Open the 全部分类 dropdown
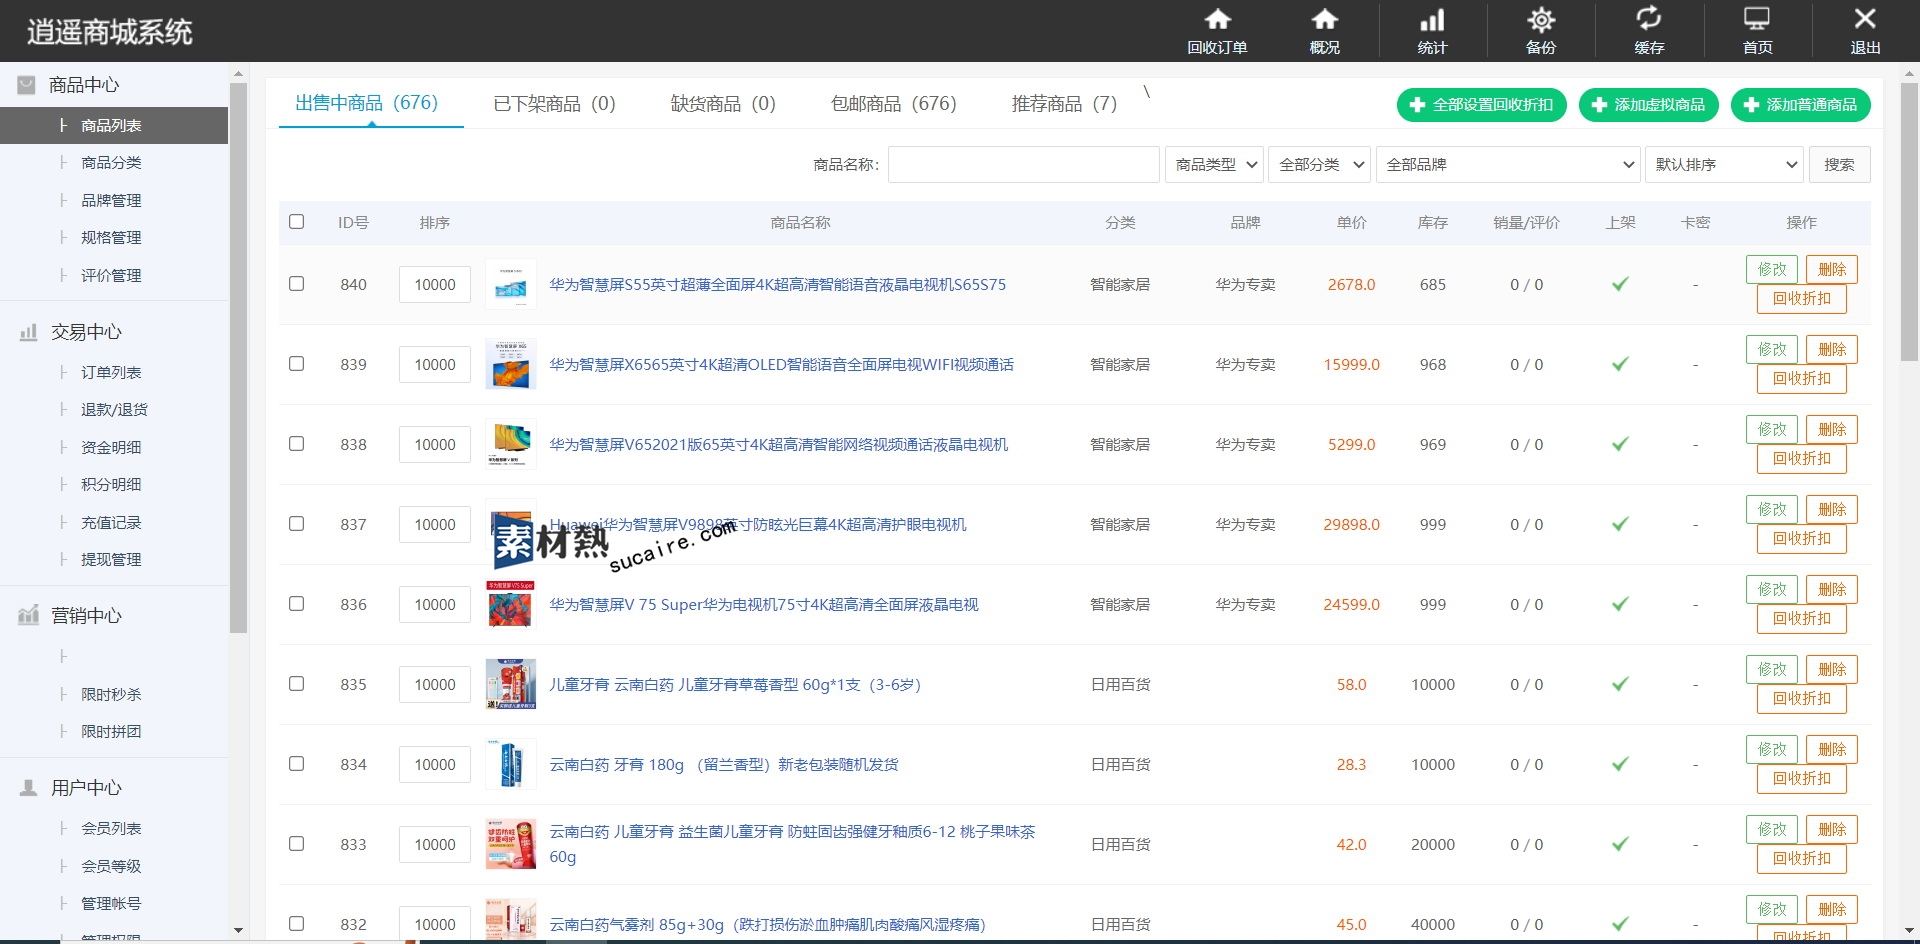 (1319, 165)
